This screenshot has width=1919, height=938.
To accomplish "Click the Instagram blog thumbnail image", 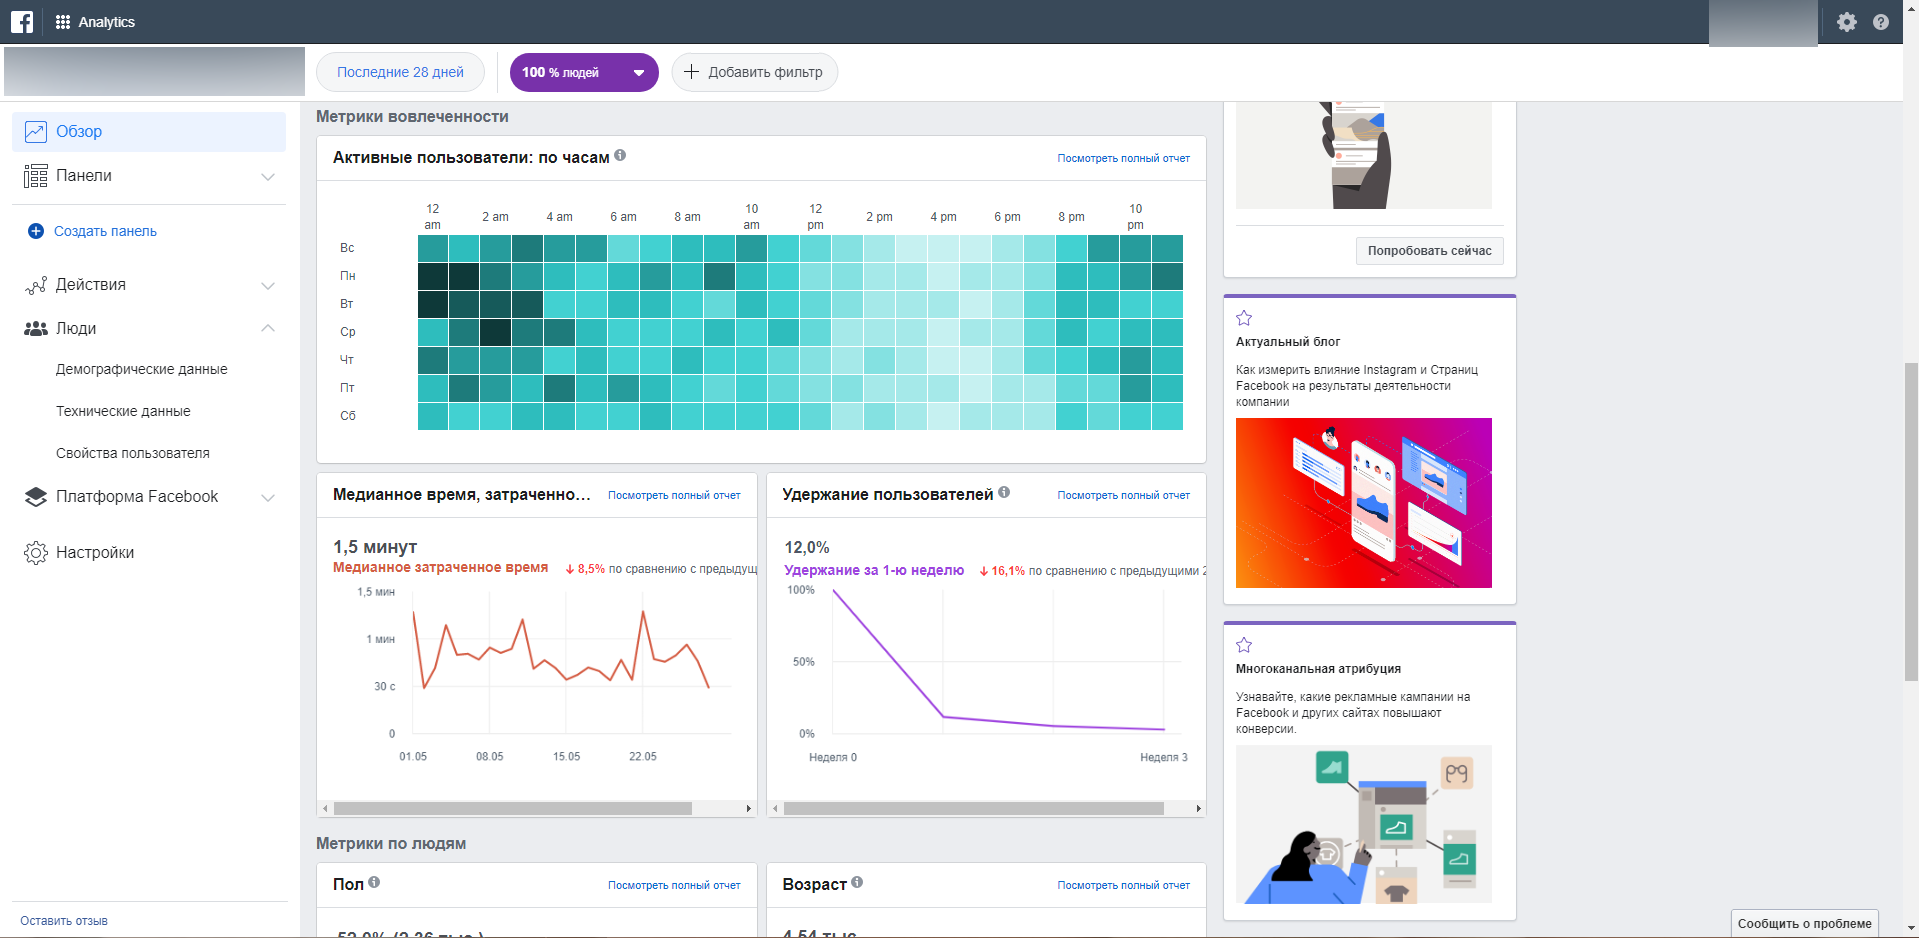I will pos(1363,502).
